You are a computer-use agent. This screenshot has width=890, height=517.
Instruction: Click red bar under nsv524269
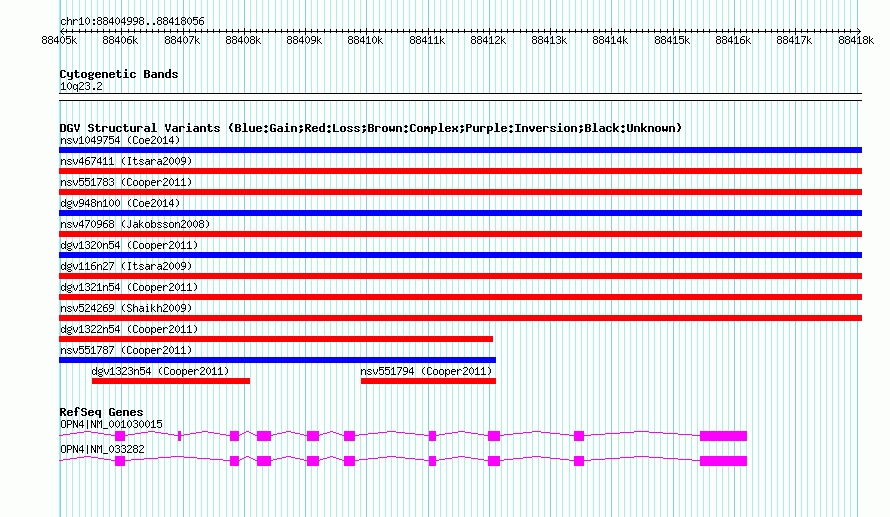(x=460, y=318)
